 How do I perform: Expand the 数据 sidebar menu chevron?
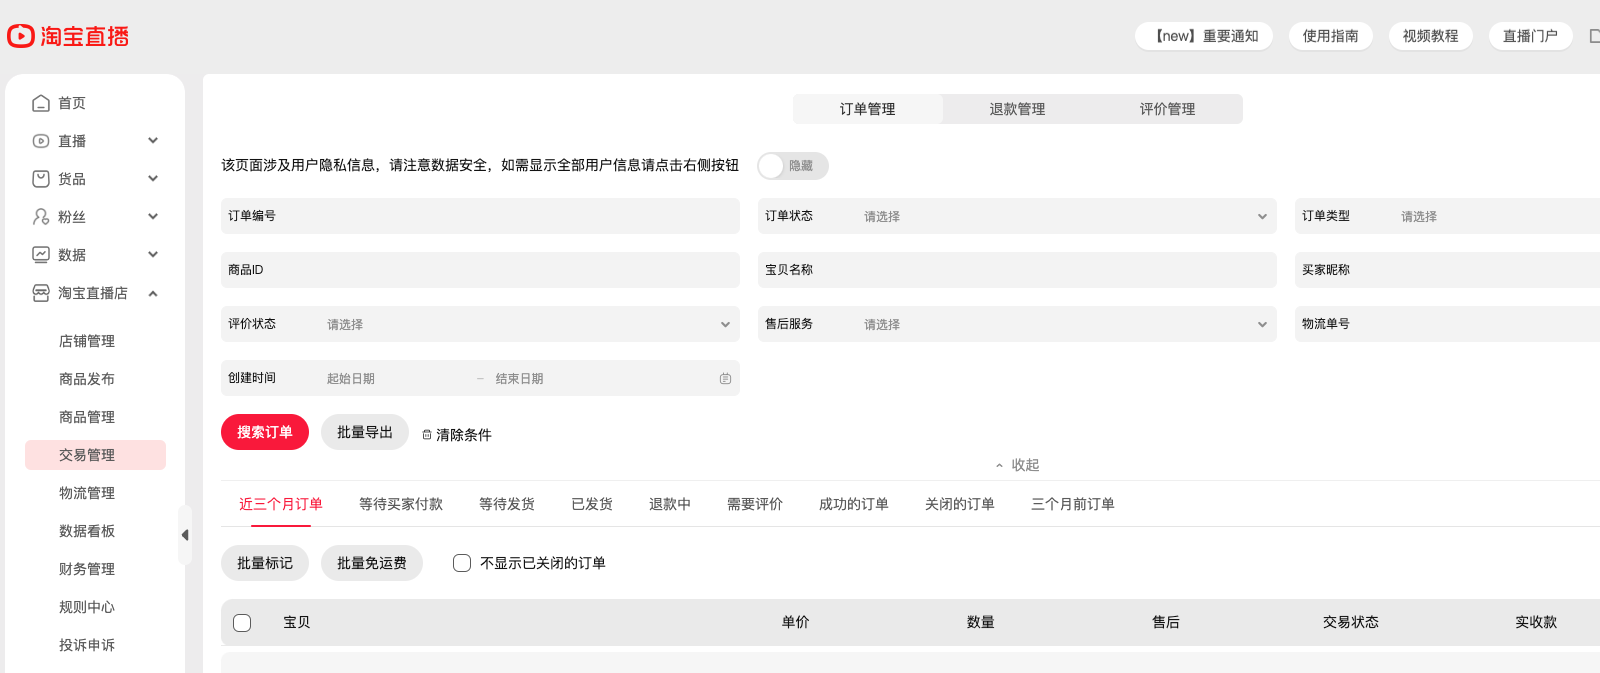pos(153,255)
